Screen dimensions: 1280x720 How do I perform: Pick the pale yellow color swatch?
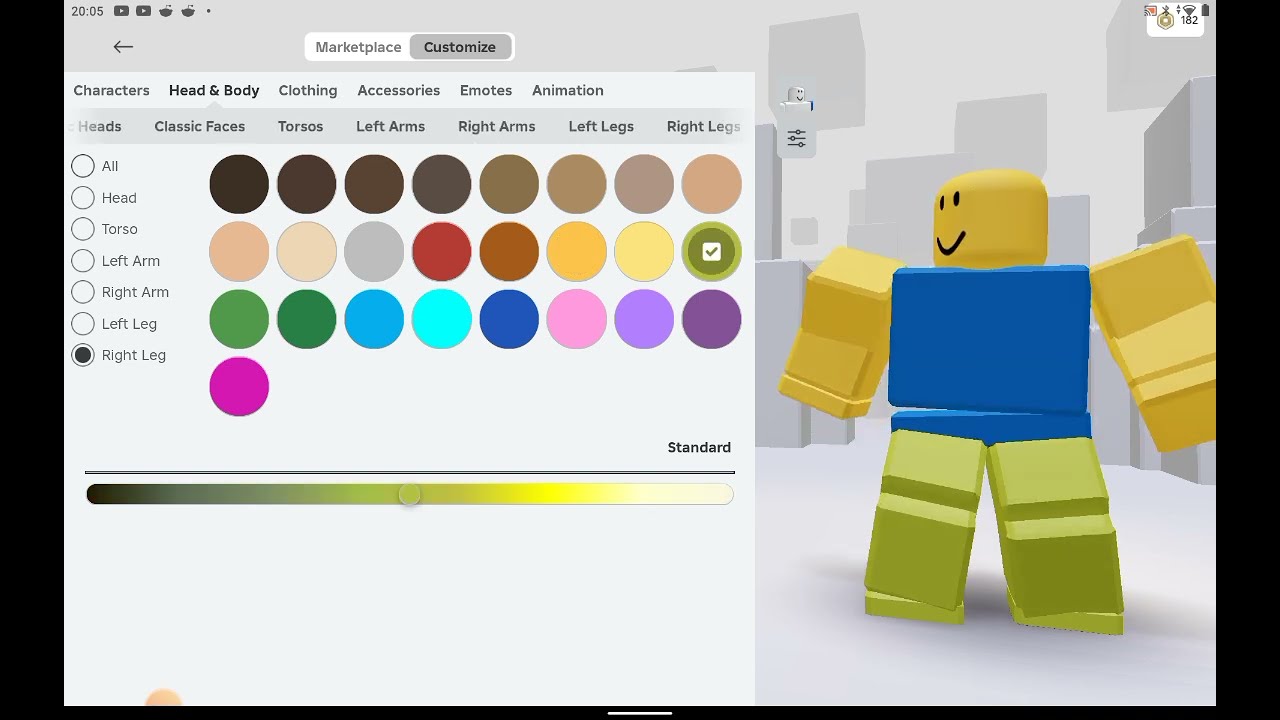tap(644, 251)
